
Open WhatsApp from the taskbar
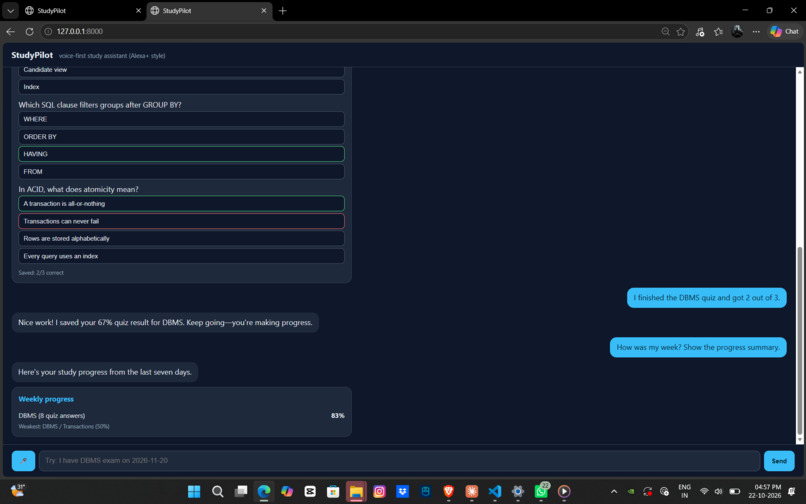pyautogui.click(x=541, y=492)
